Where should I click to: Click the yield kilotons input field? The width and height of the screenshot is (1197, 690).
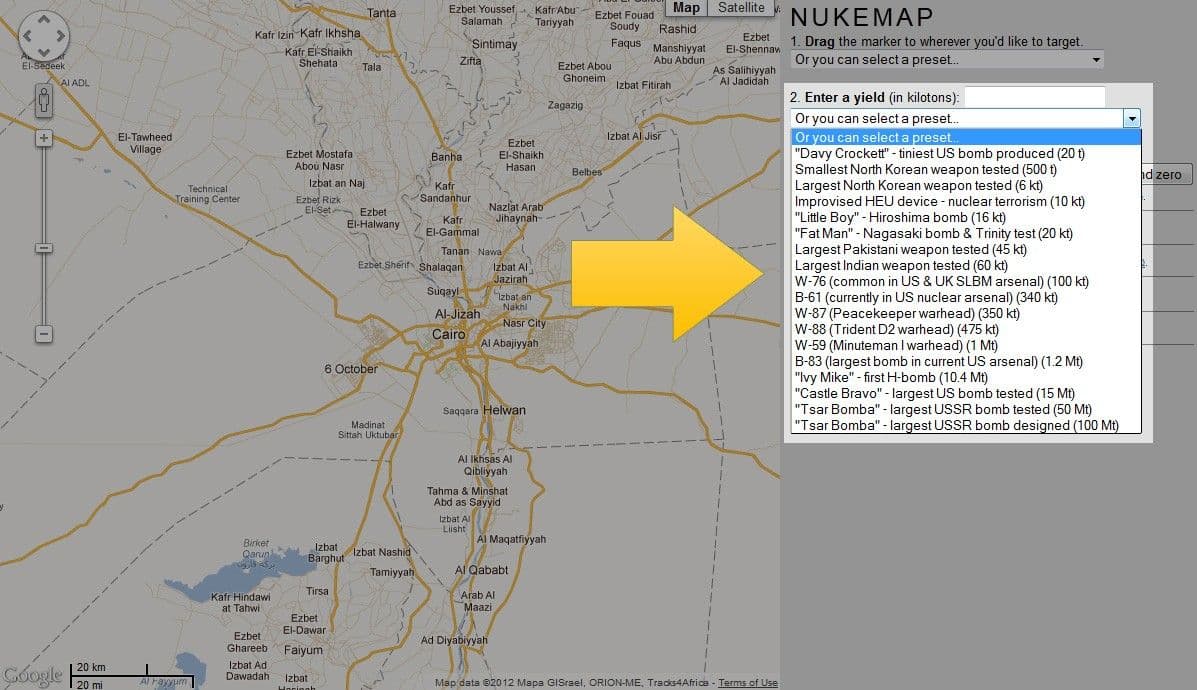(x=1034, y=97)
